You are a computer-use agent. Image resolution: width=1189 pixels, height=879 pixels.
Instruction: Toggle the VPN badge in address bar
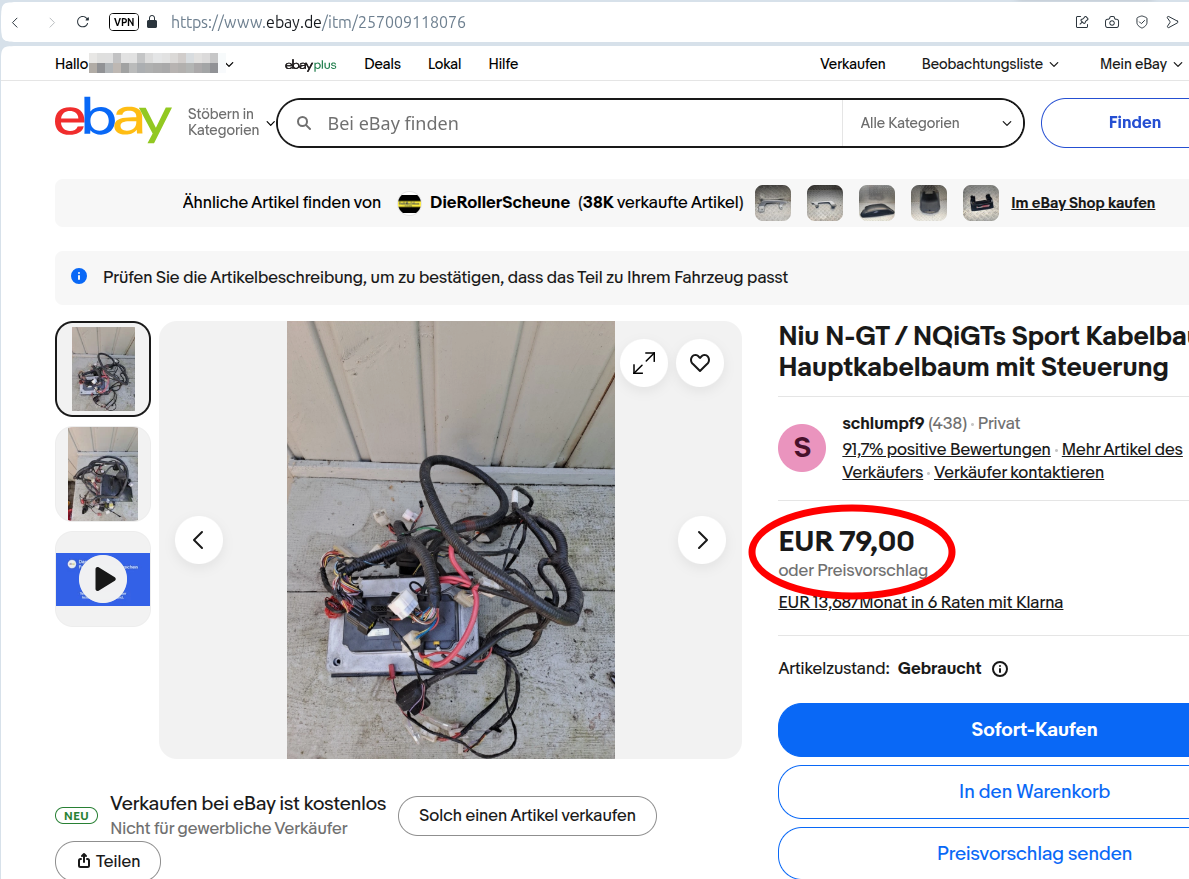[x=124, y=22]
